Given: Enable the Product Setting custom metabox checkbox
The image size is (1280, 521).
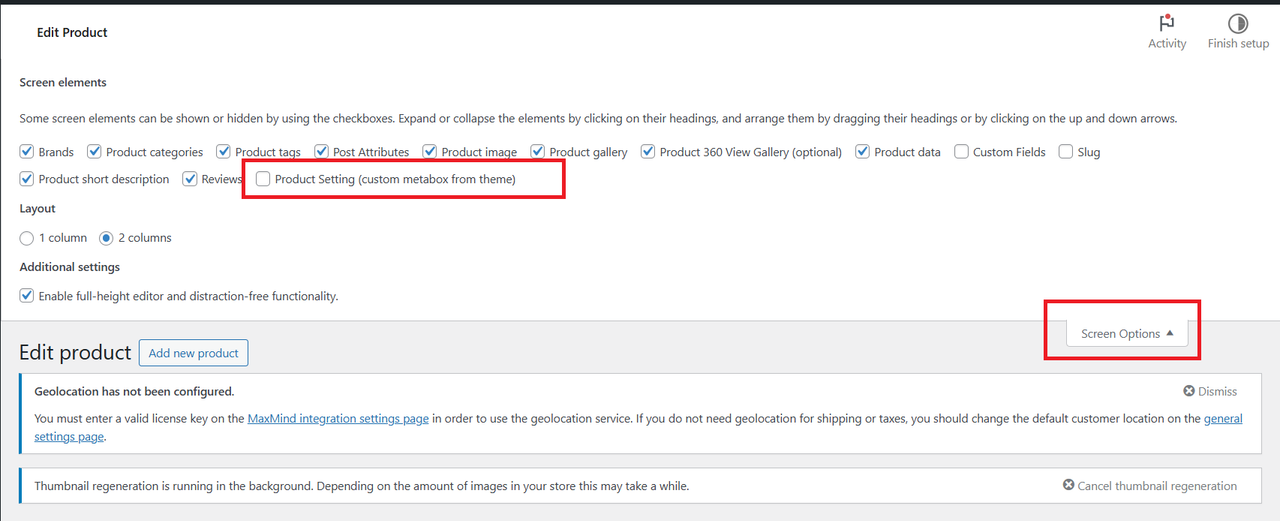Looking at the screenshot, I should tap(263, 179).
